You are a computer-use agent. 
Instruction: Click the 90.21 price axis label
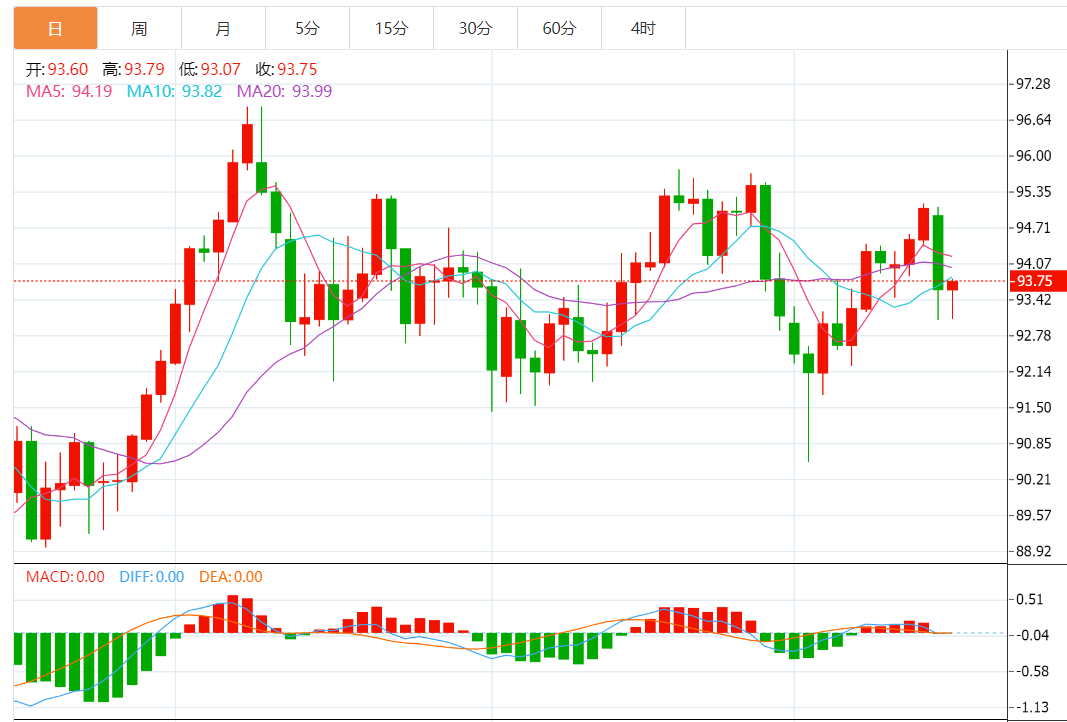click(1033, 480)
